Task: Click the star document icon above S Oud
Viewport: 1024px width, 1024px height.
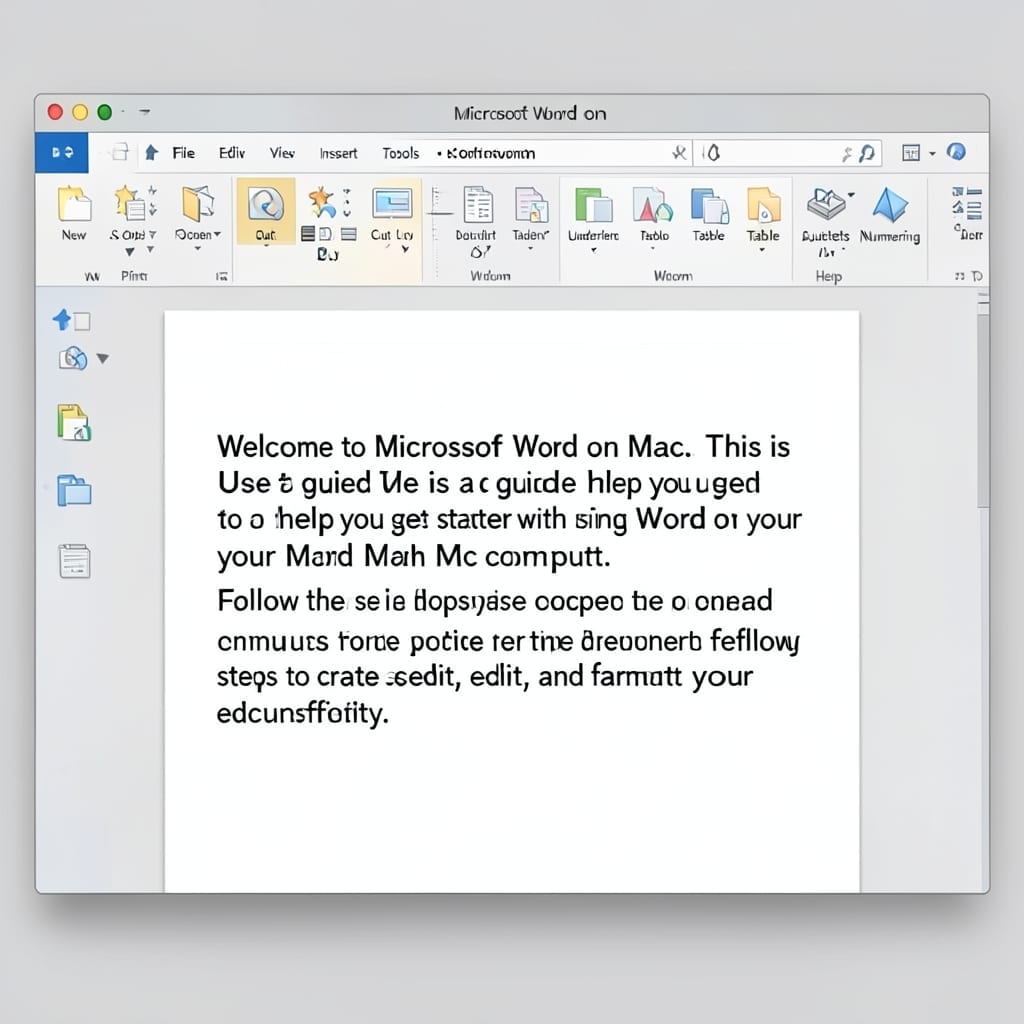Action: click(x=130, y=201)
